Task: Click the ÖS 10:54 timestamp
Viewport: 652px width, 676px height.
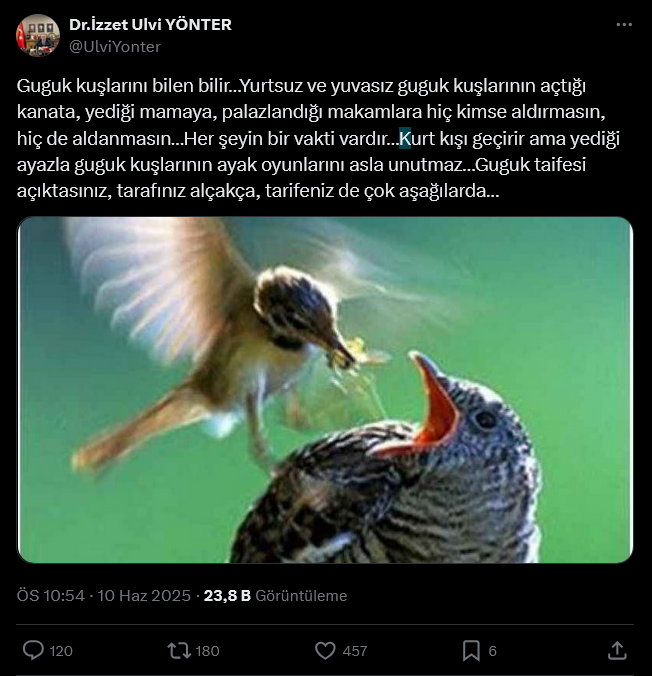Action: click(x=51, y=596)
